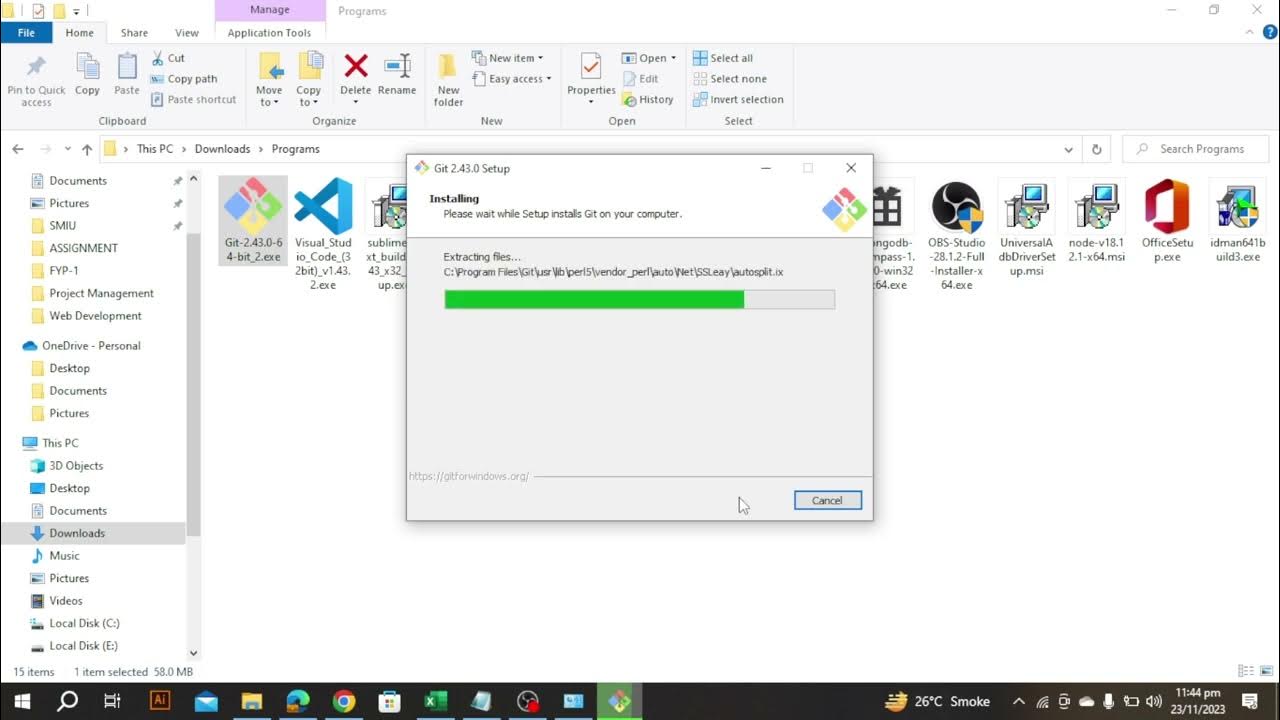Open SMIU folder in navigation pane
The height and width of the screenshot is (720, 1280).
click(x=62, y=225)
